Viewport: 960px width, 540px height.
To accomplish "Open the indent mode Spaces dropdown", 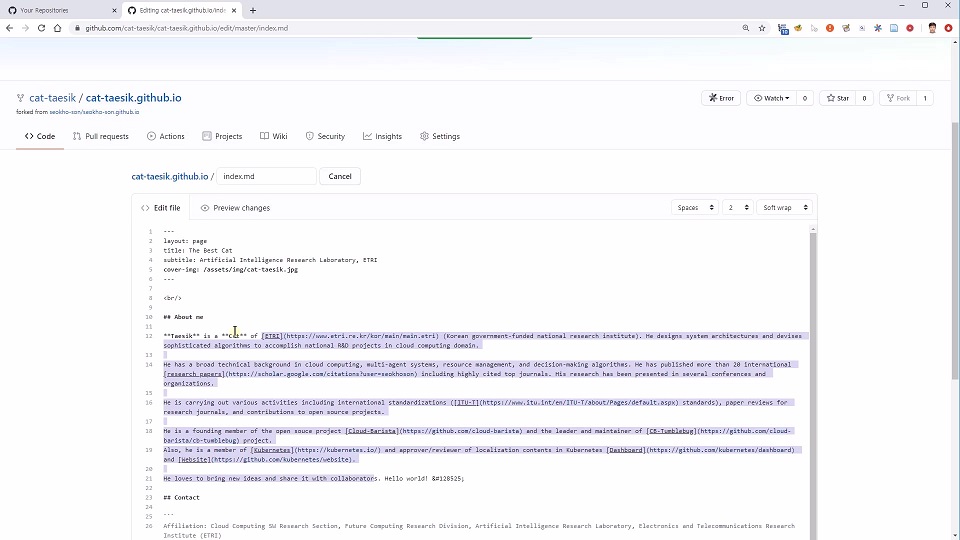I will click(x=695, y=208).
